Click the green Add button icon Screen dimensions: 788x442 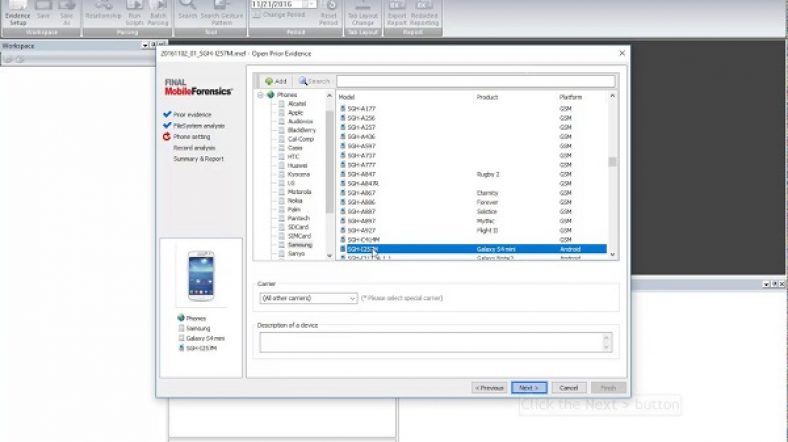click(275, 81)
